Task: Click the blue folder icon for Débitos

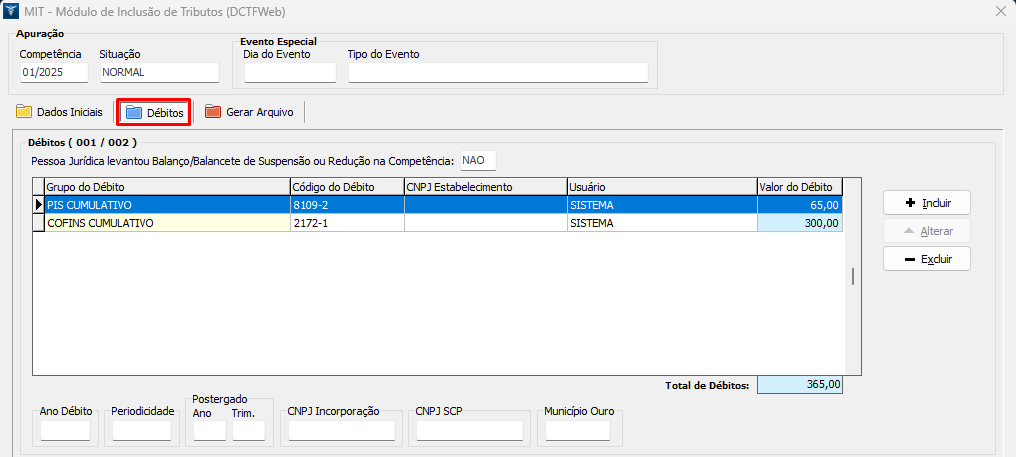Action: [133, 113]
